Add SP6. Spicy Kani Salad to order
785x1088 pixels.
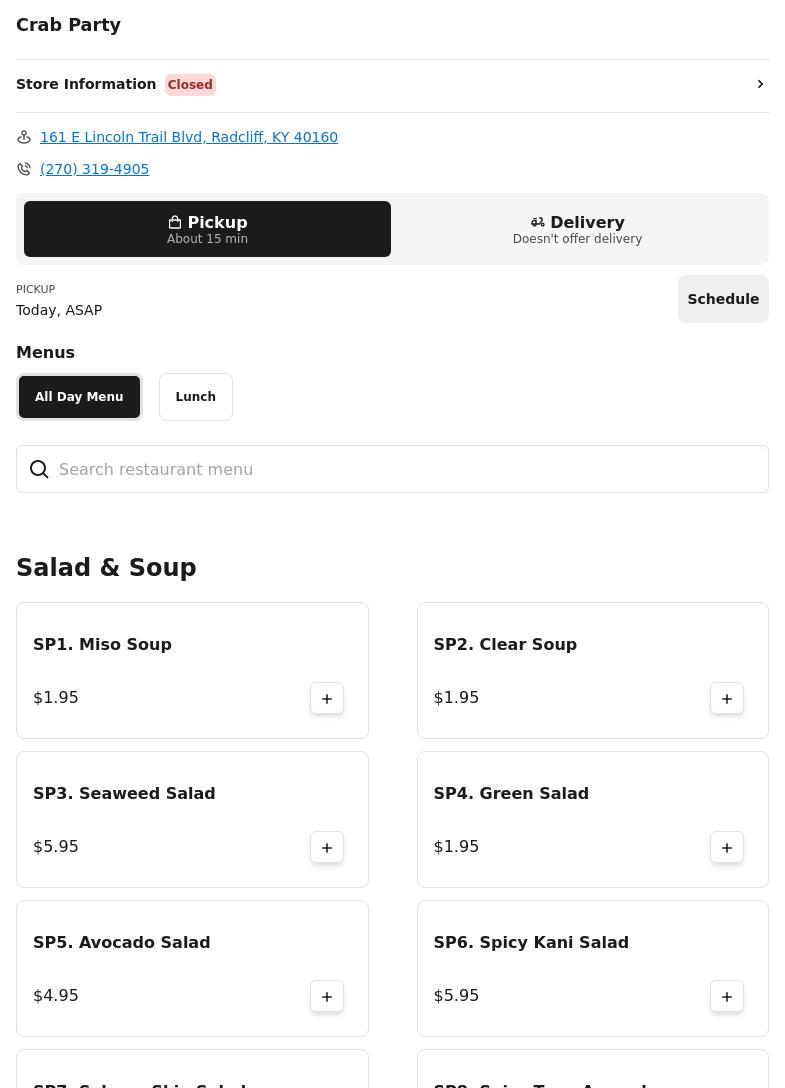727,996
